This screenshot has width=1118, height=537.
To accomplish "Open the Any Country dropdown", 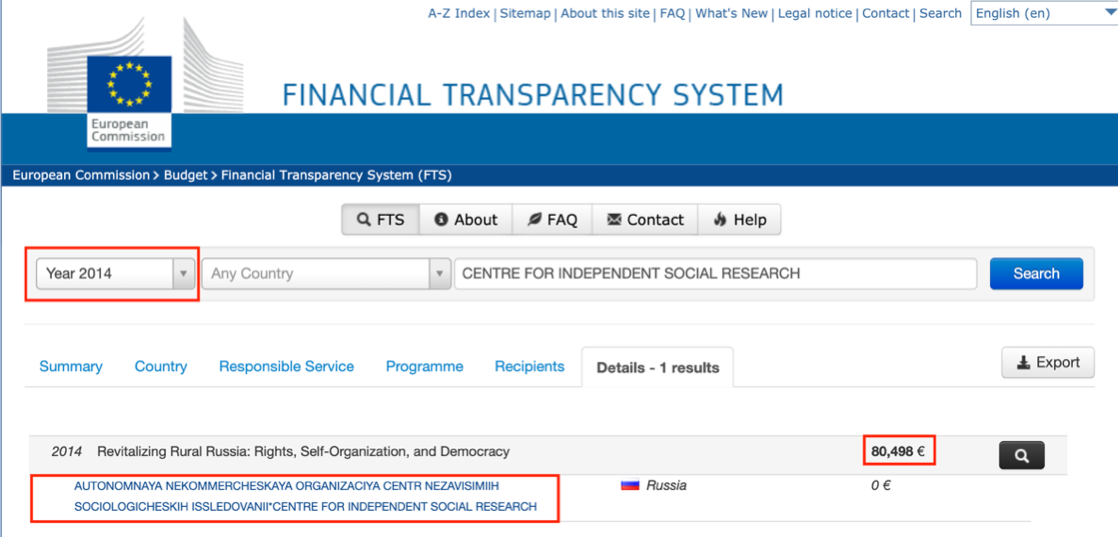I will [326, 273].
